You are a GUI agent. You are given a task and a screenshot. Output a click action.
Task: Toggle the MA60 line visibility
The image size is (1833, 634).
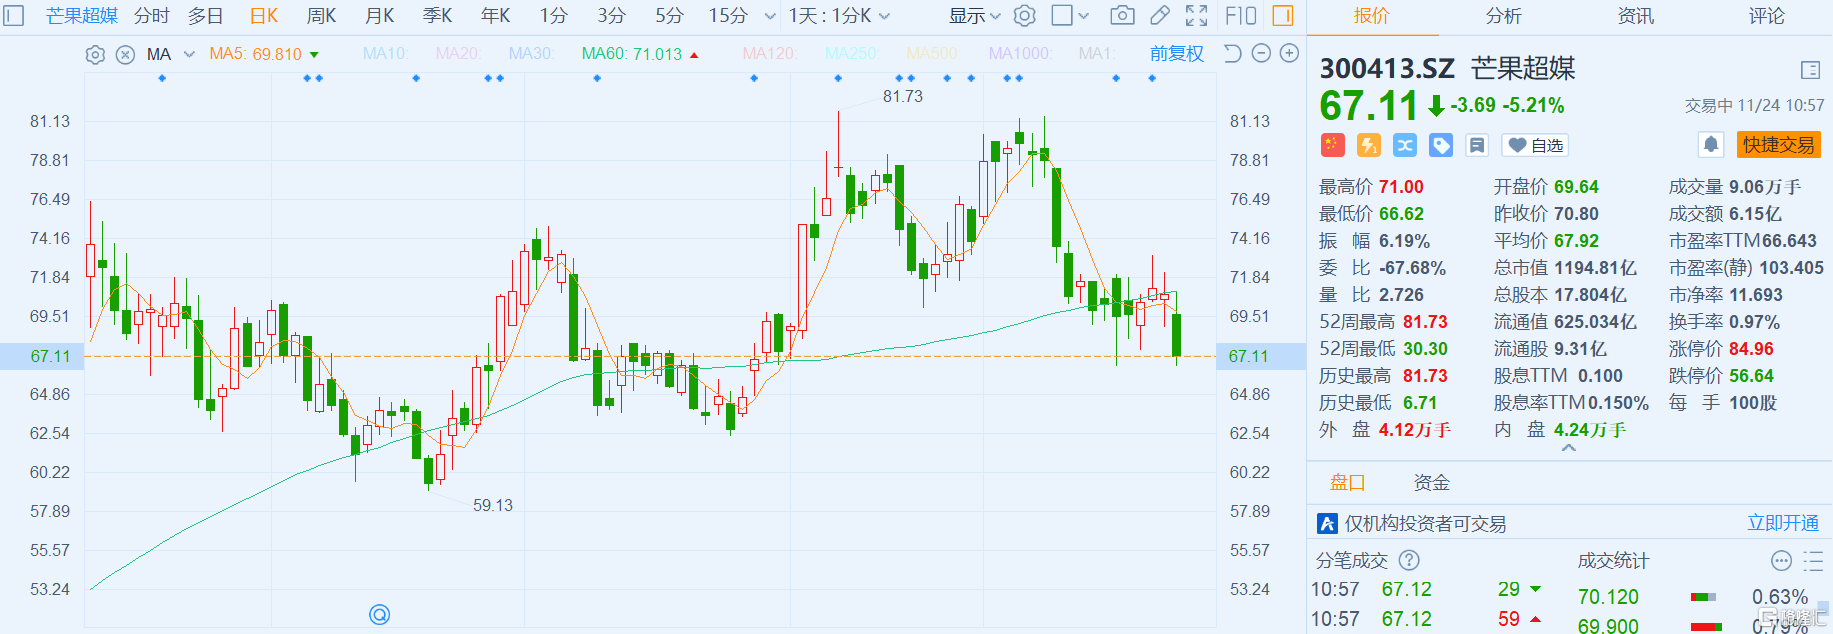(640, 54)
